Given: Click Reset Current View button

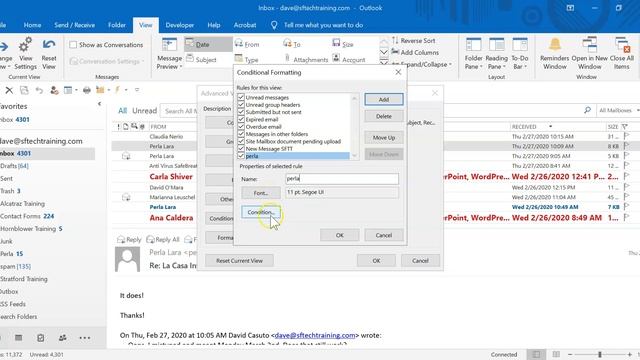Looking at the screenshot, I should click(x=240, y=260).
